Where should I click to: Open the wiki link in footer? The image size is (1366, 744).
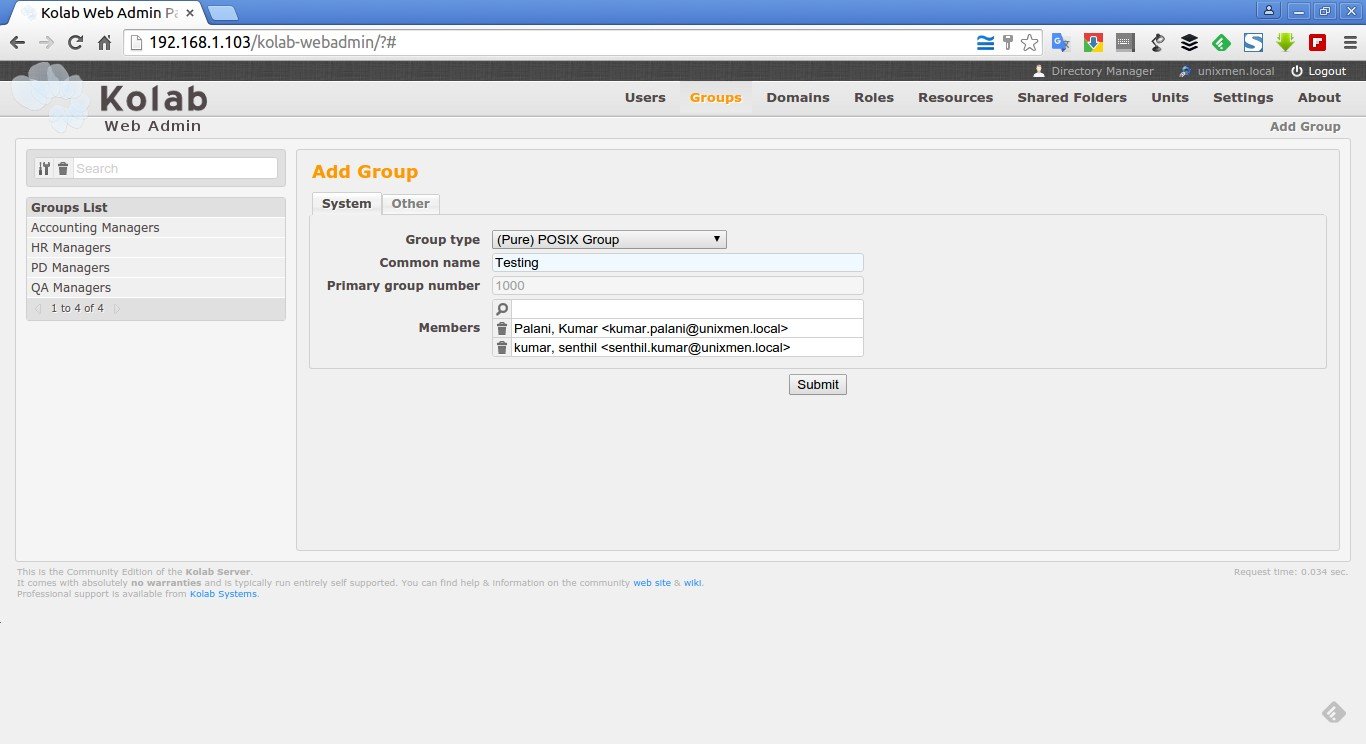pos(692,583)
